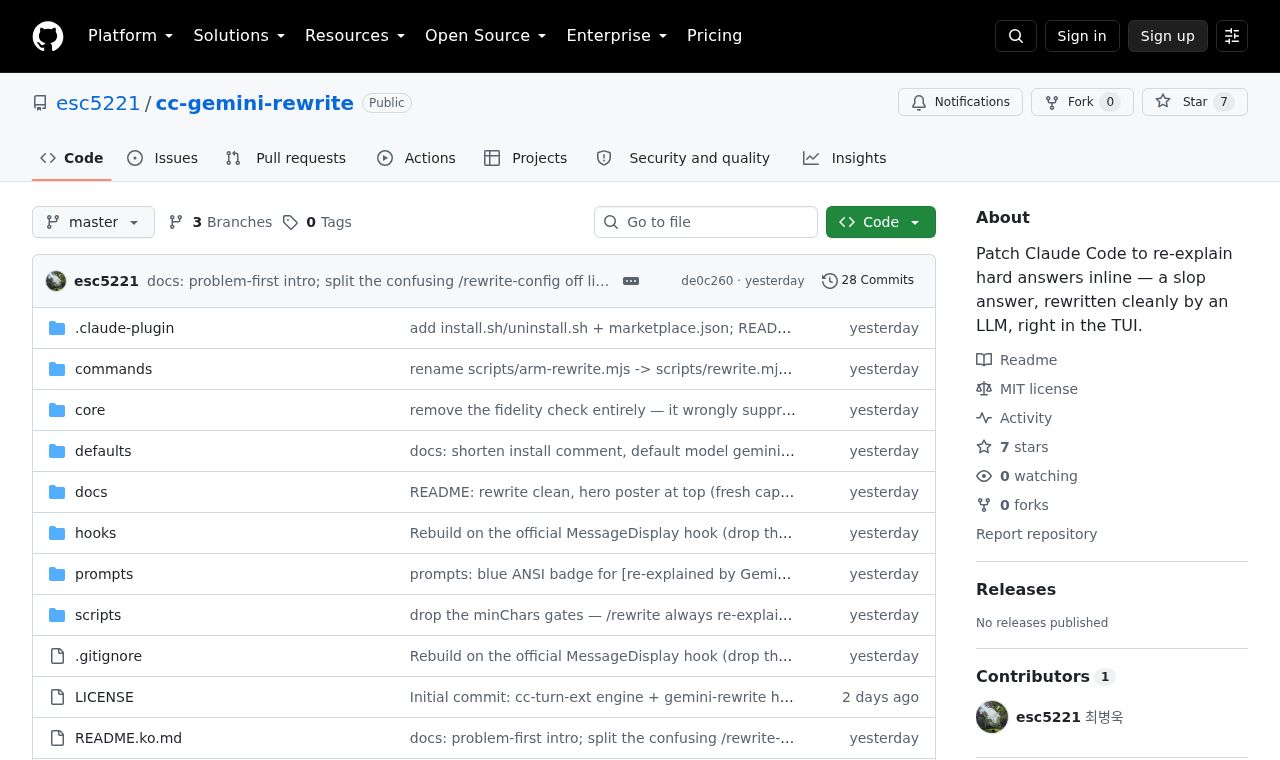Screen dimensions: 1280x760
Task: Open the Security and quality tab
Action: pyautogui.click(x=683, y=158)
